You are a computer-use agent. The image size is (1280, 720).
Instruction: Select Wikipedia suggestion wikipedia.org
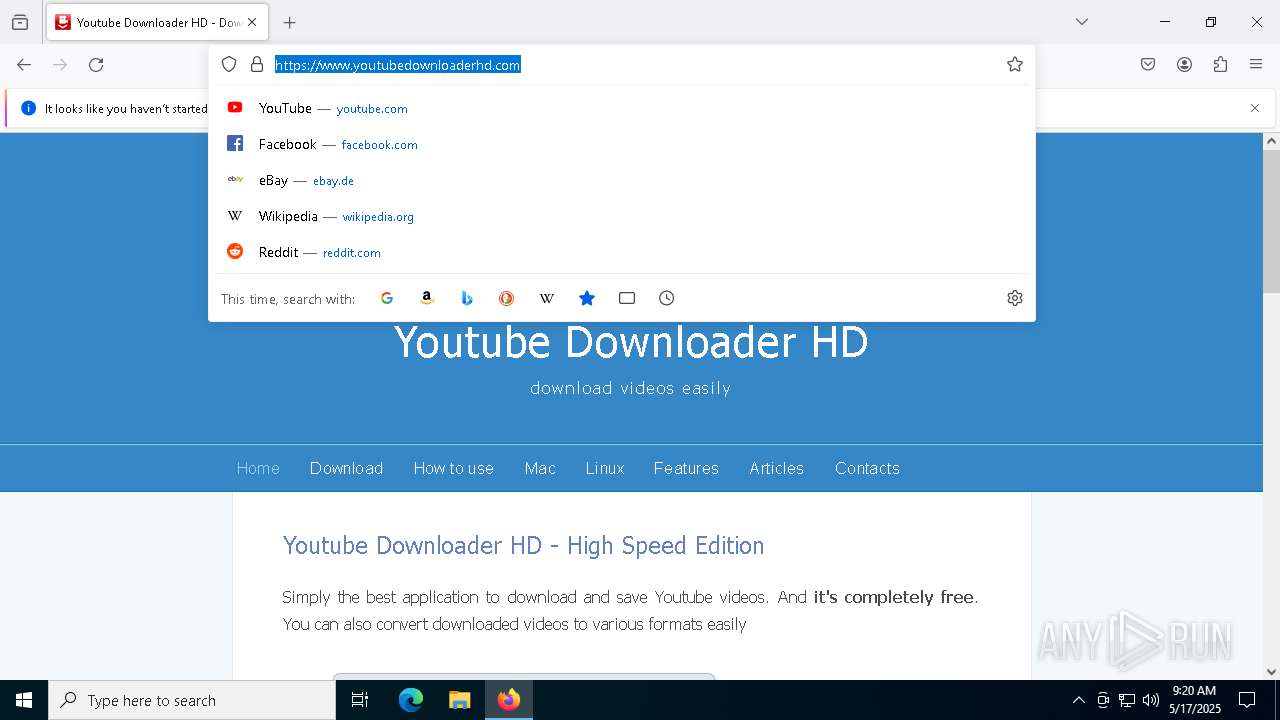(622, 216)
